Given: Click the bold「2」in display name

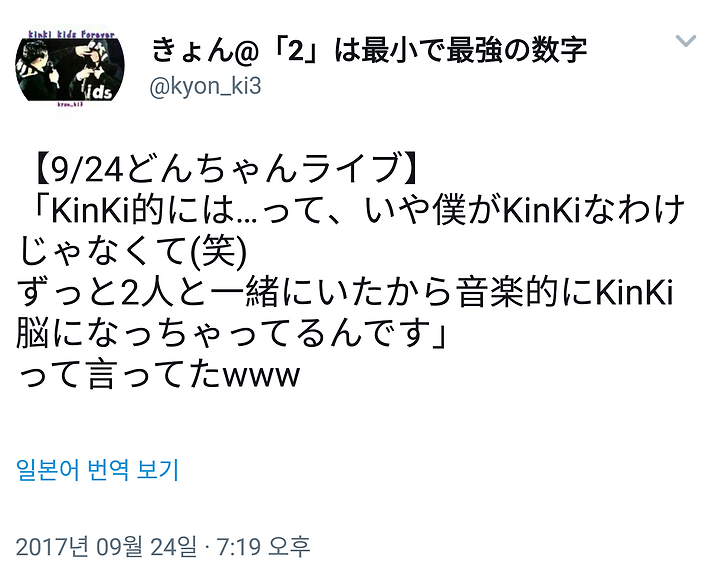Looking at the screenshot, I should tap(297, 51).
